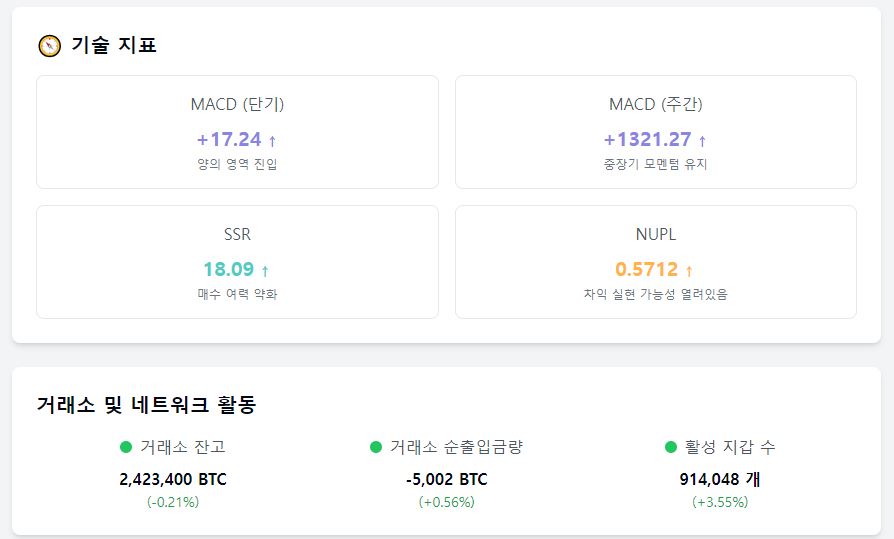Click the 거래소 및 네트워크 활동 heading
Screen dimensions: 894x539
(x=147, y=404)
